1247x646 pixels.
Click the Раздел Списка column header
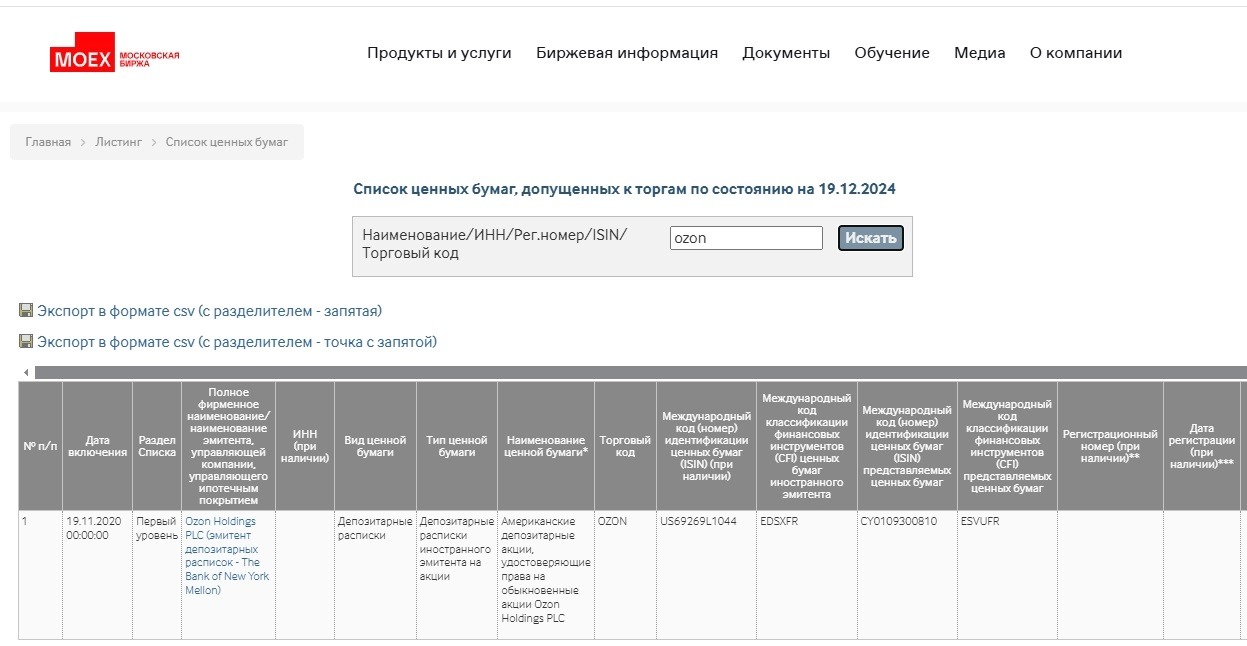[x=157, y=446]
